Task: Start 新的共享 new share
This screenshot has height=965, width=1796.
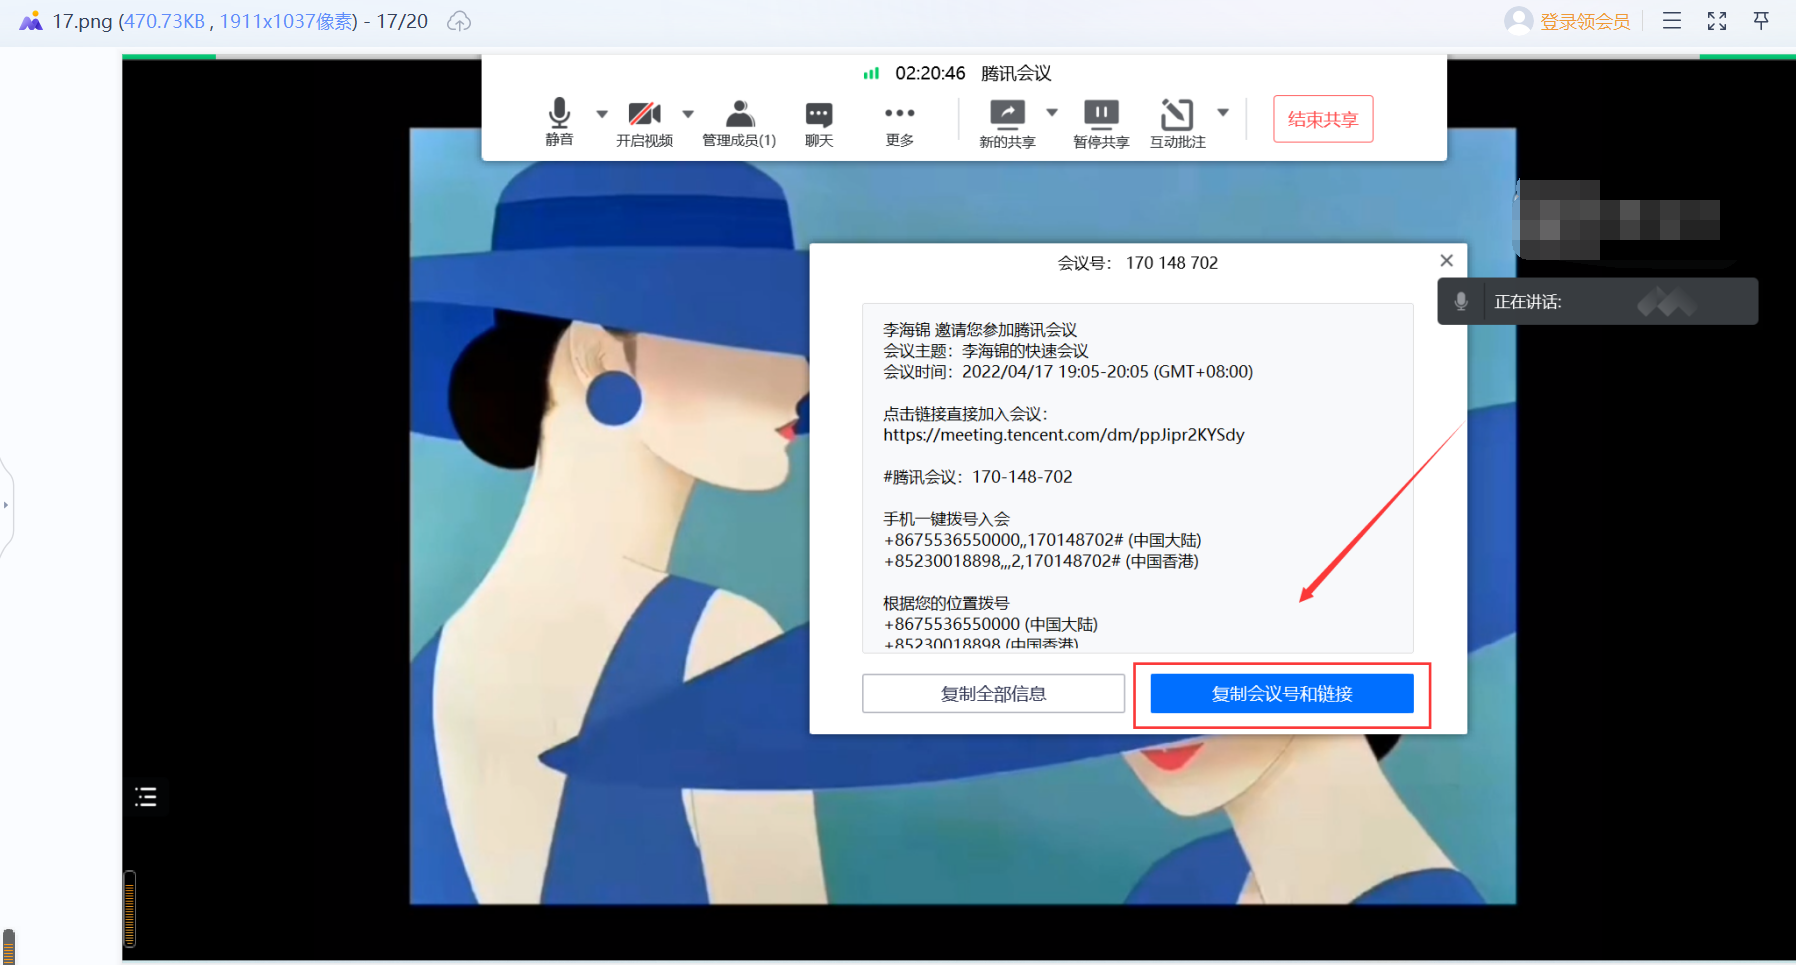Action: tap(1007, 124)
